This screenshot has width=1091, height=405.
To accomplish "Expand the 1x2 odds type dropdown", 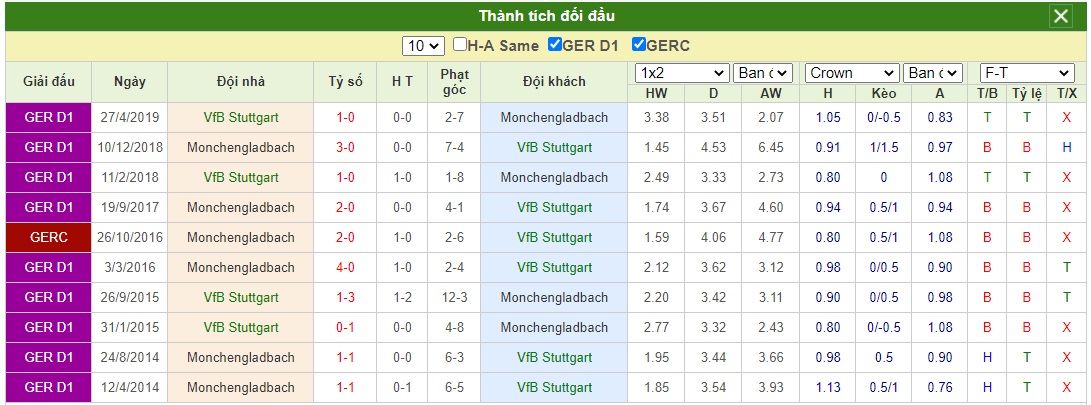I will (683, 73).
